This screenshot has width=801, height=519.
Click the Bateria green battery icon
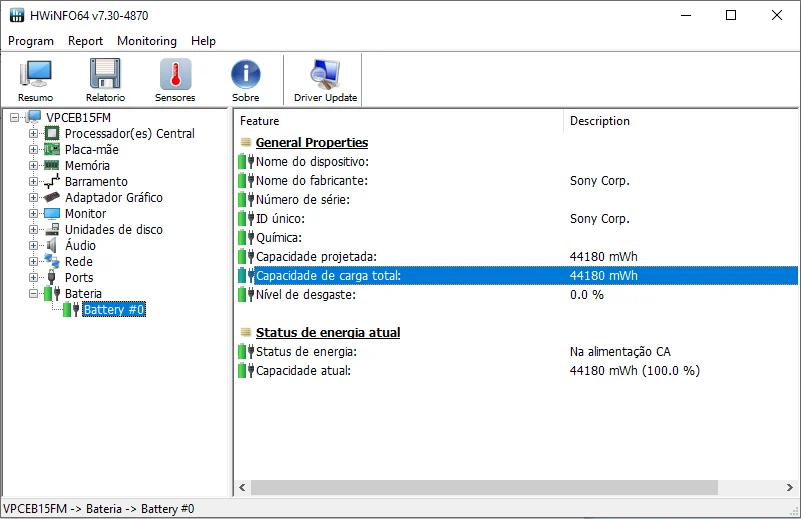click(52, 293)
